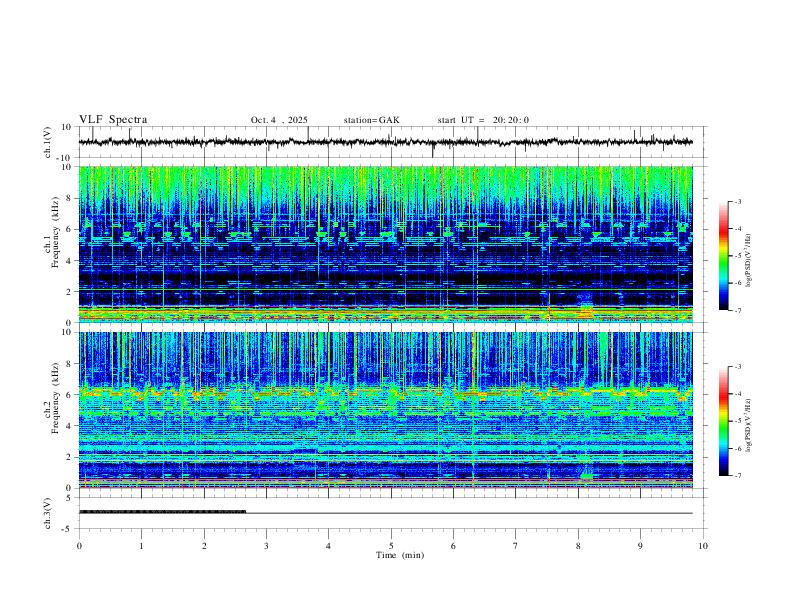Click inside the ch.2 spectrogram panel
Image resolution: width=792 pixels, height=612 pixels.
point(385,410)
